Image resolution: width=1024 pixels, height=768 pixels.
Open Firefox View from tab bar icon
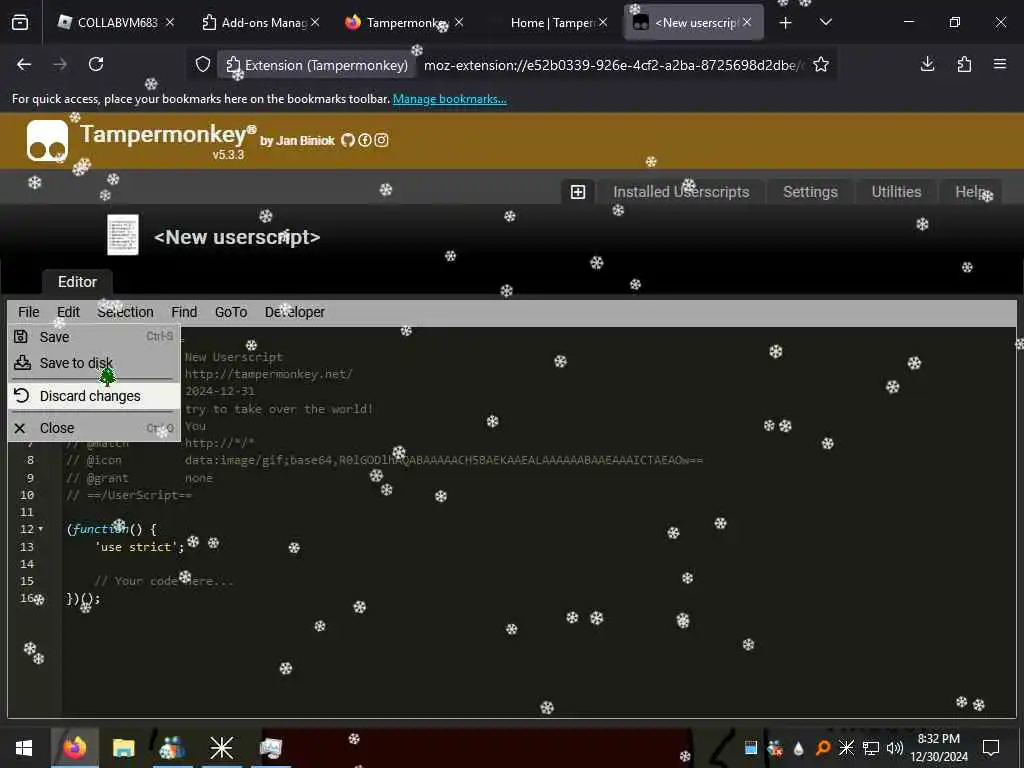pos(20,23)
